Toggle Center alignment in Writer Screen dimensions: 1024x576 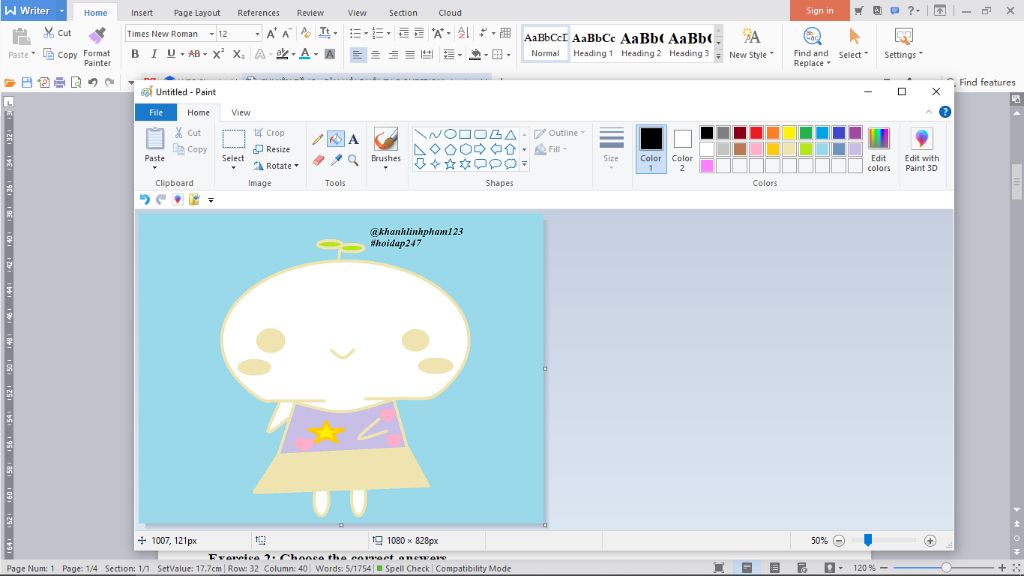(376, 55)
